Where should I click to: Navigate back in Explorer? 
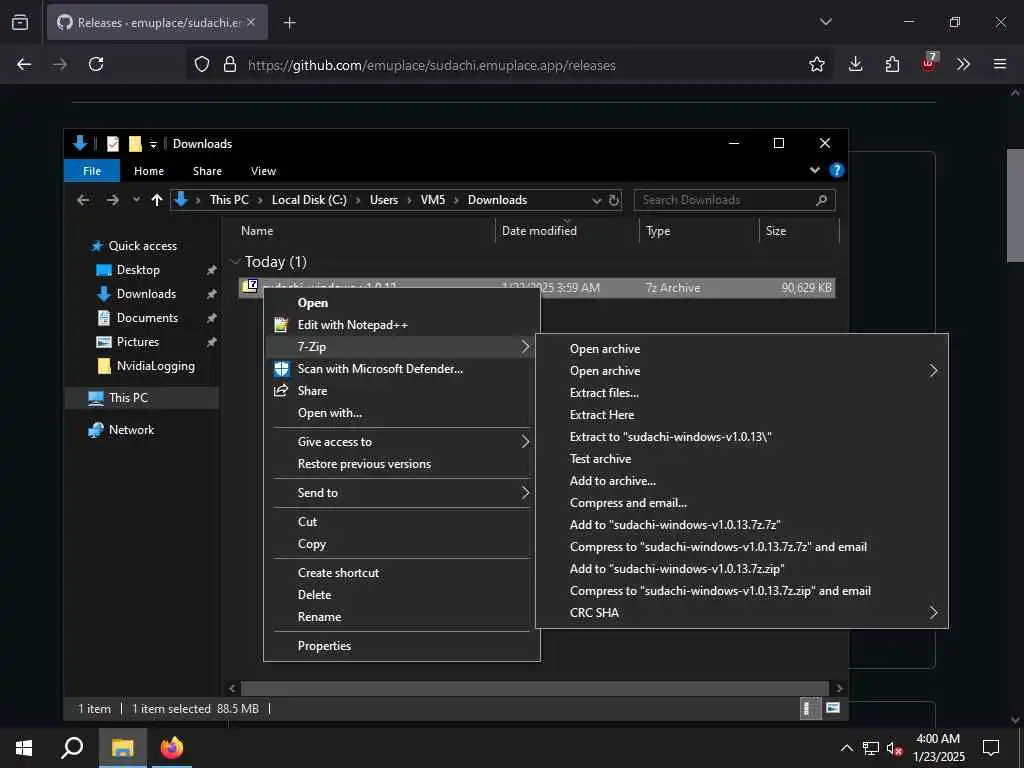coord(83,200)
